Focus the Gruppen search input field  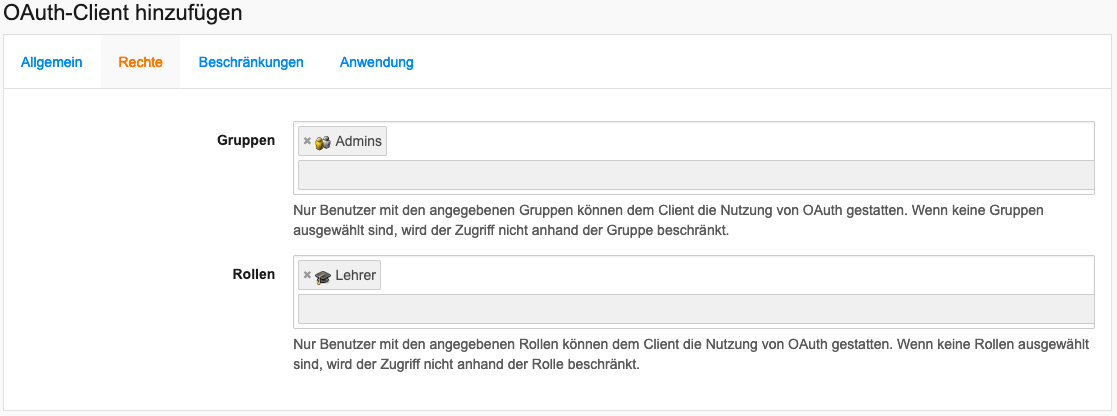click(x=695, y=175)
